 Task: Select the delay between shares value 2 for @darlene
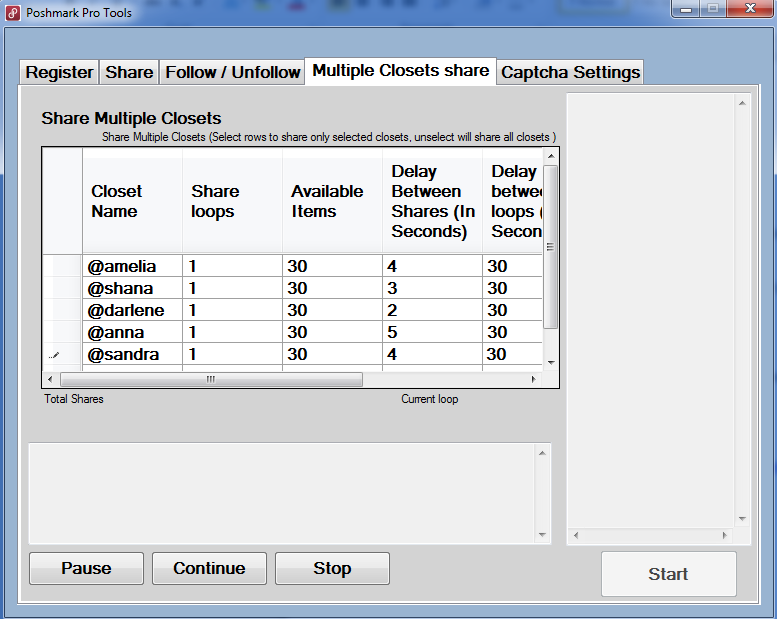(x=433, y=310)
